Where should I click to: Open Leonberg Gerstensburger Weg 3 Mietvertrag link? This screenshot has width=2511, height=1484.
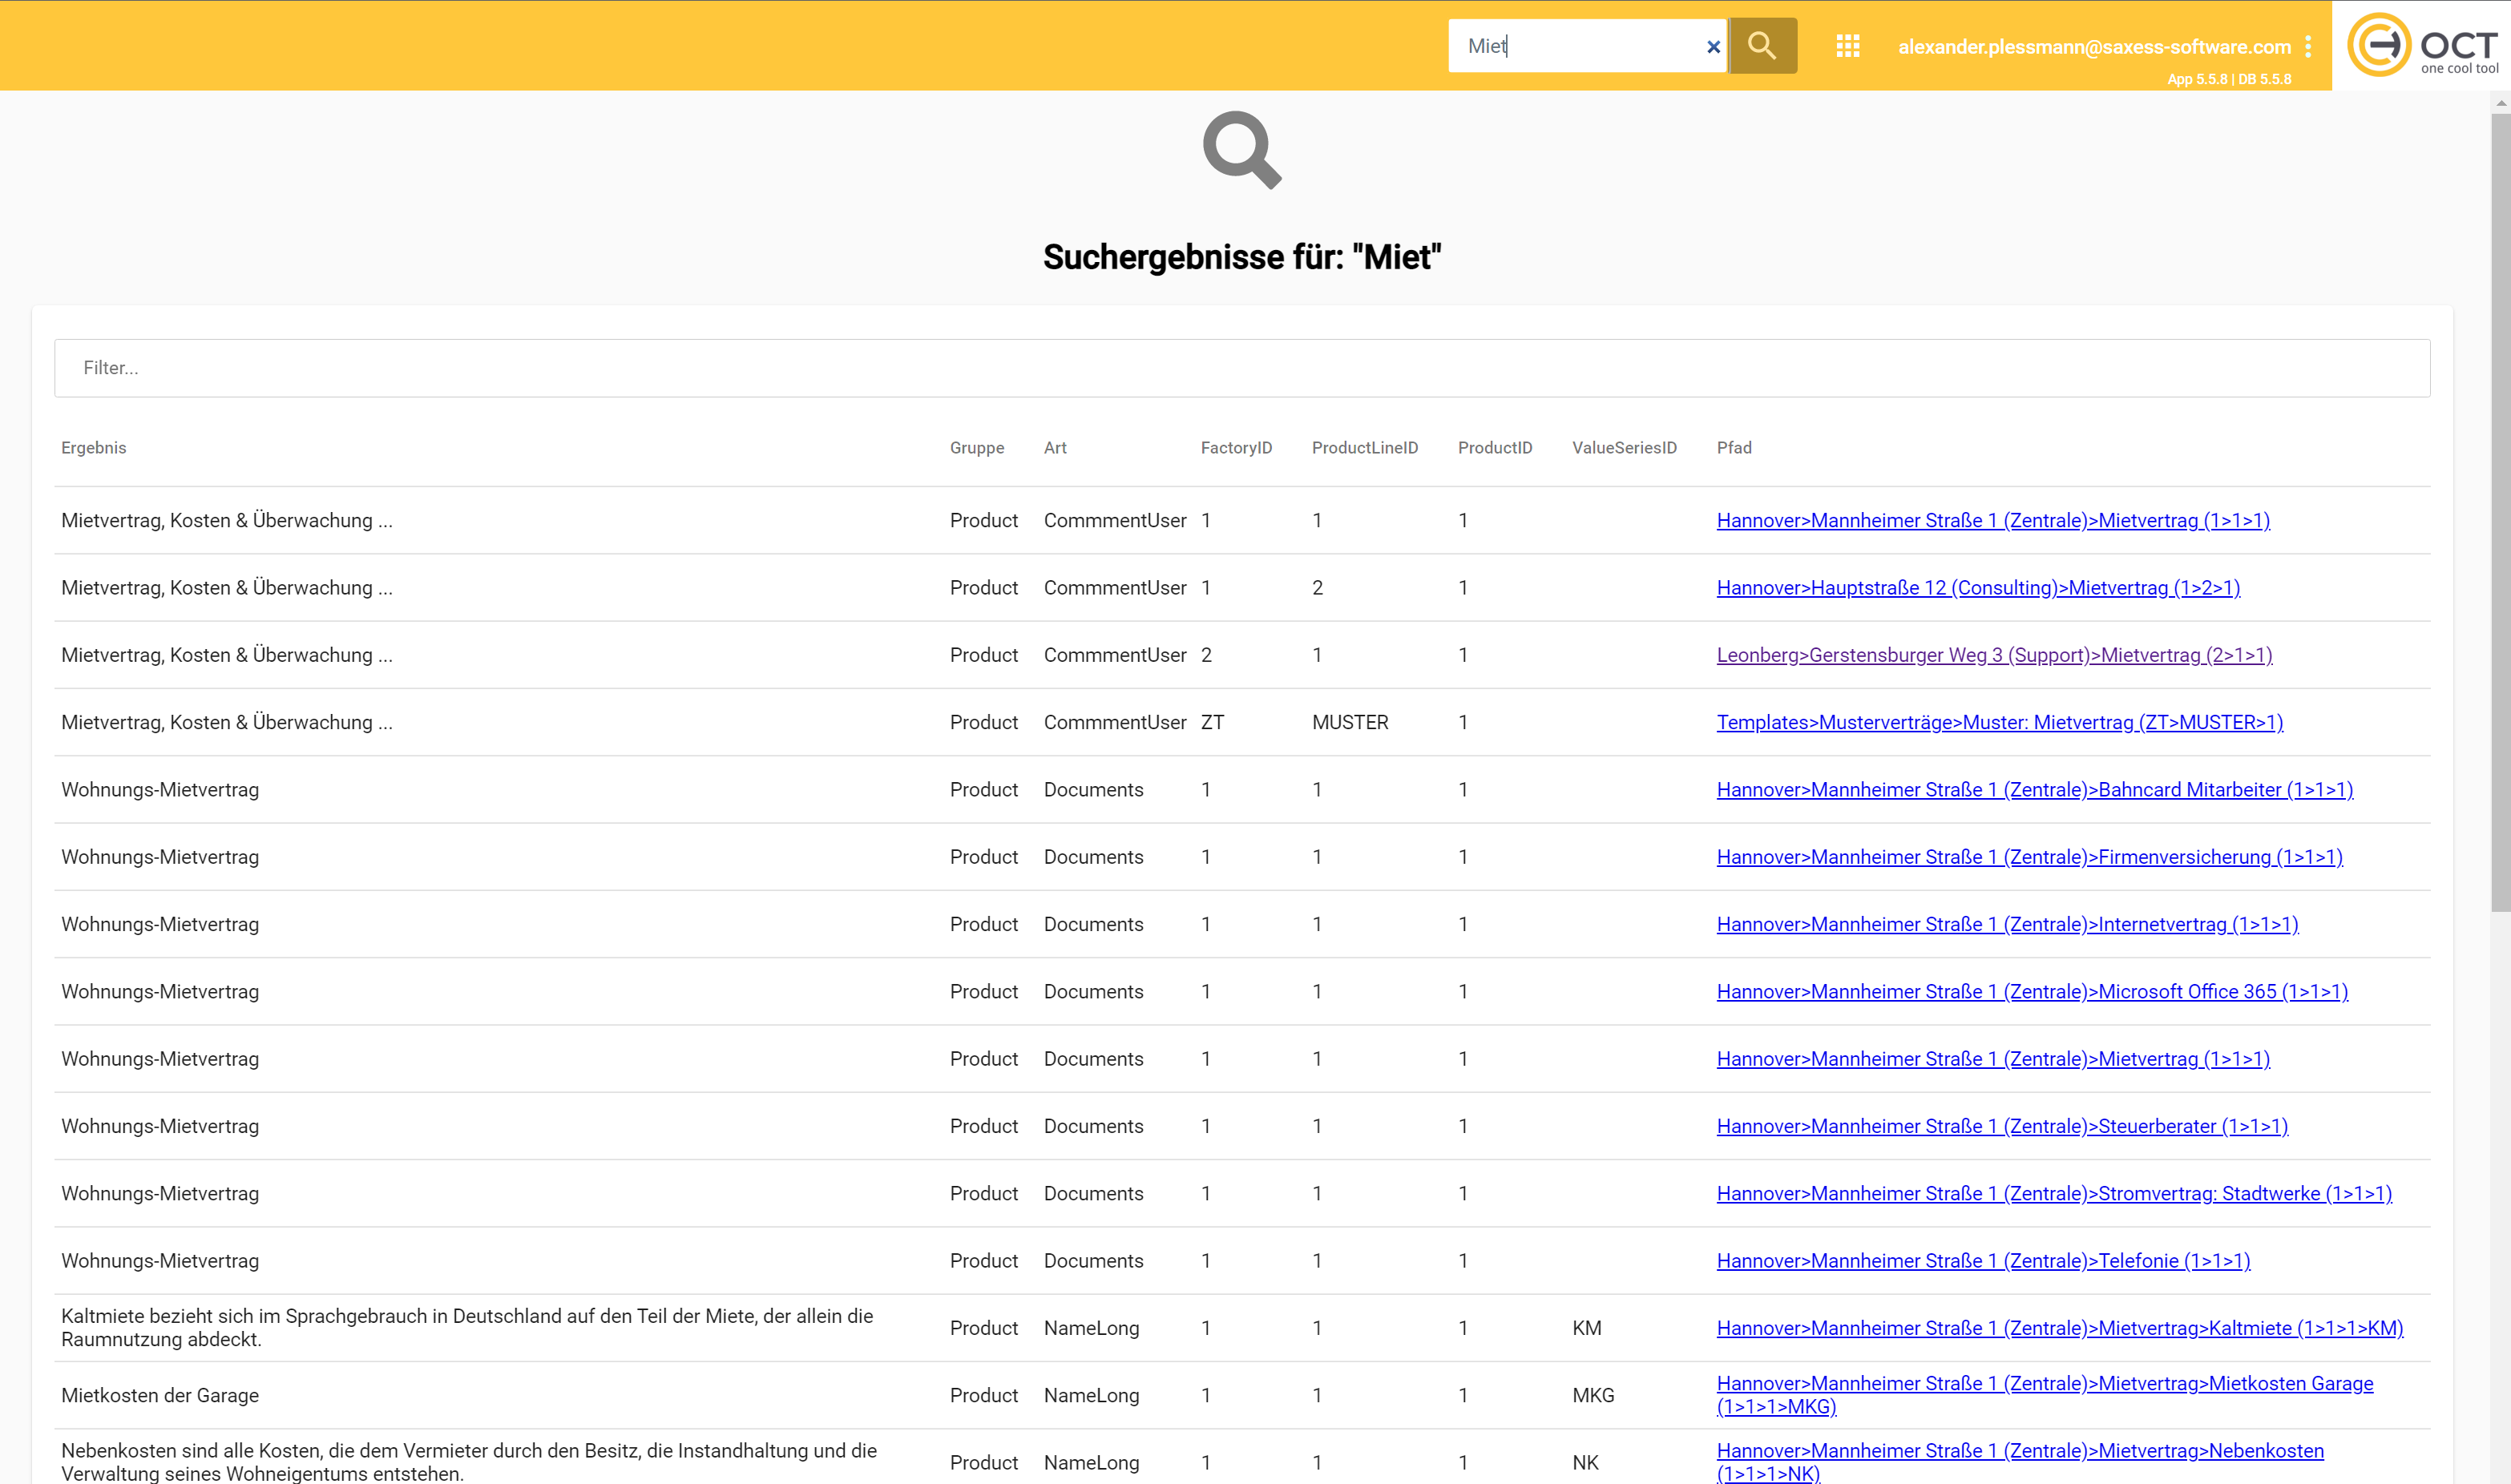click(1993, 655)
